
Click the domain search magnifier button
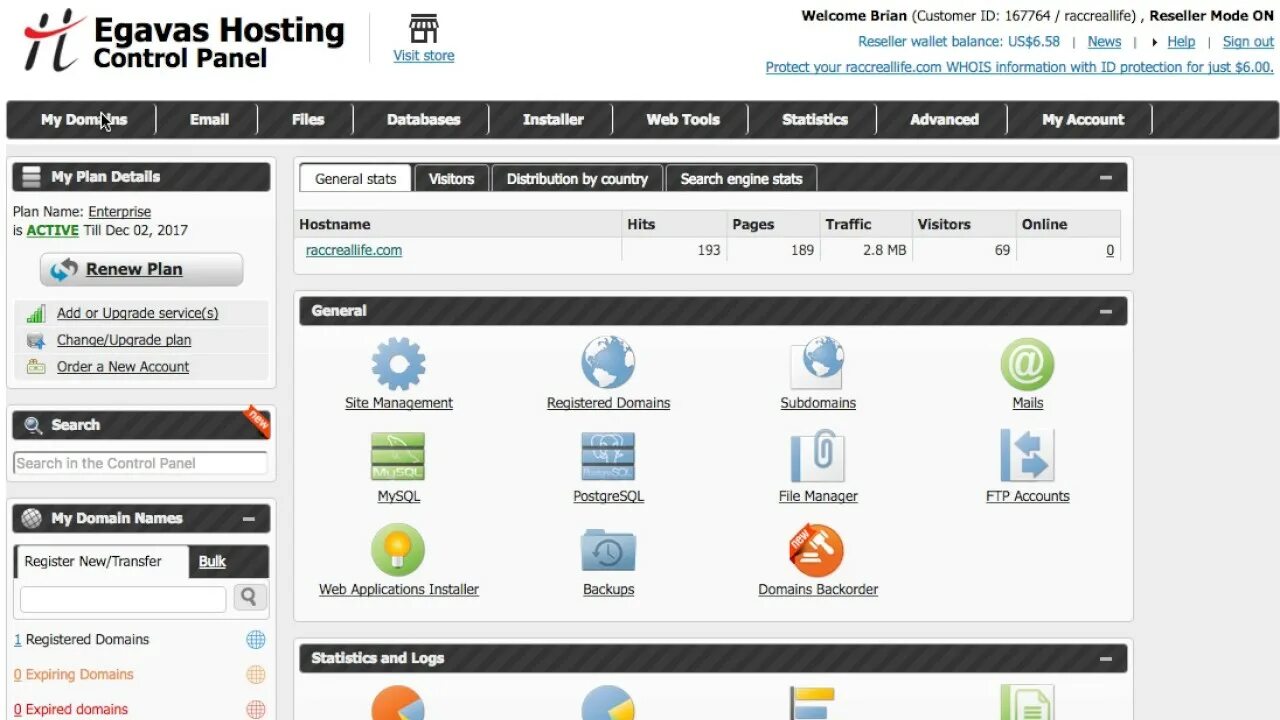[249, 598]
